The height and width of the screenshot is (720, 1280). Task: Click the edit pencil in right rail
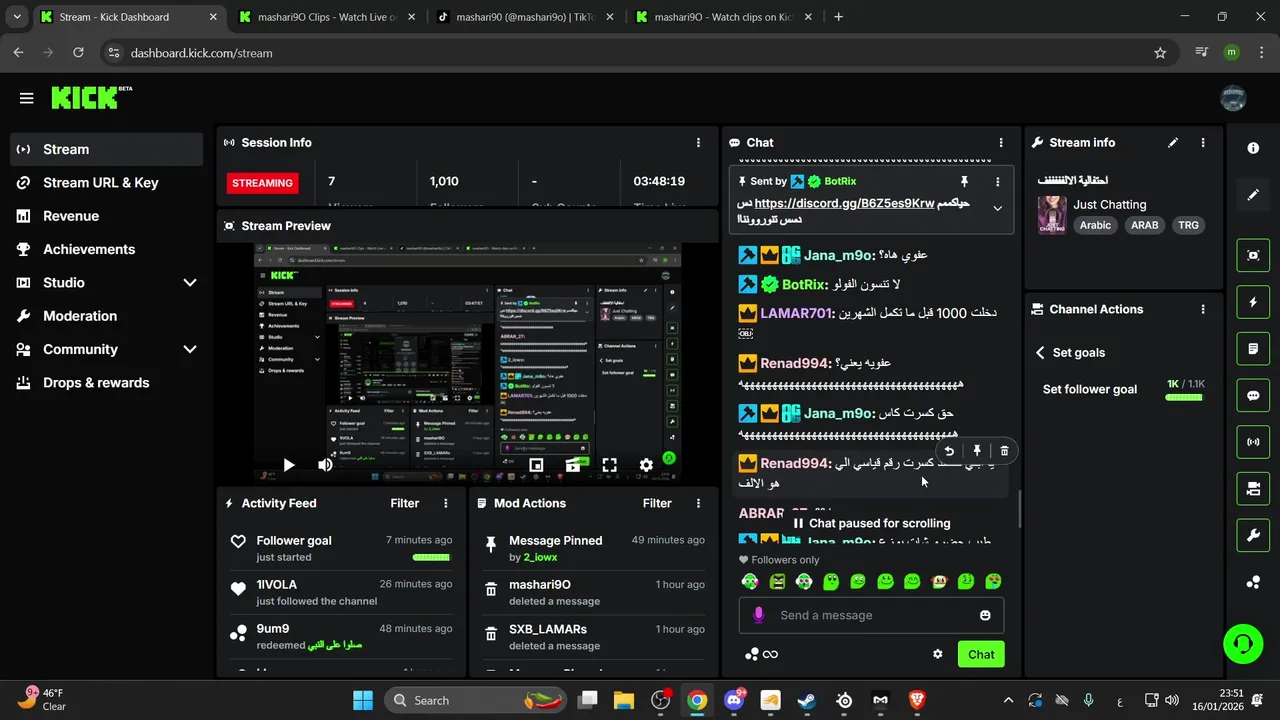pos(1253,195)
